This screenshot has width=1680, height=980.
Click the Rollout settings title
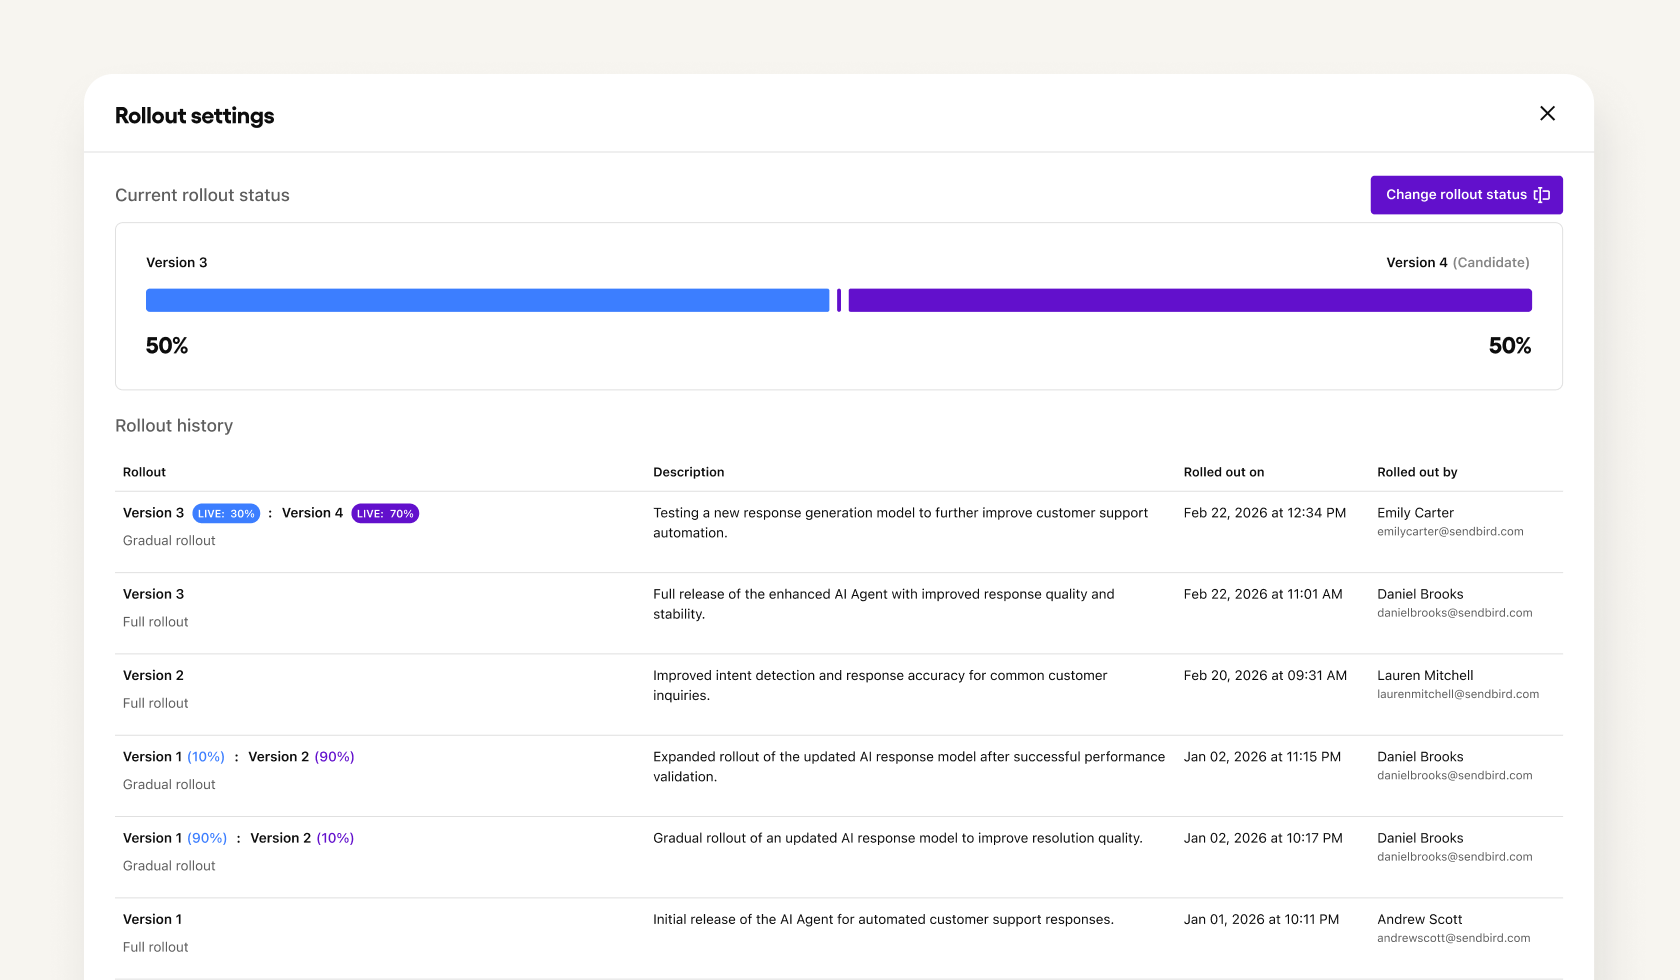(194, 116)
